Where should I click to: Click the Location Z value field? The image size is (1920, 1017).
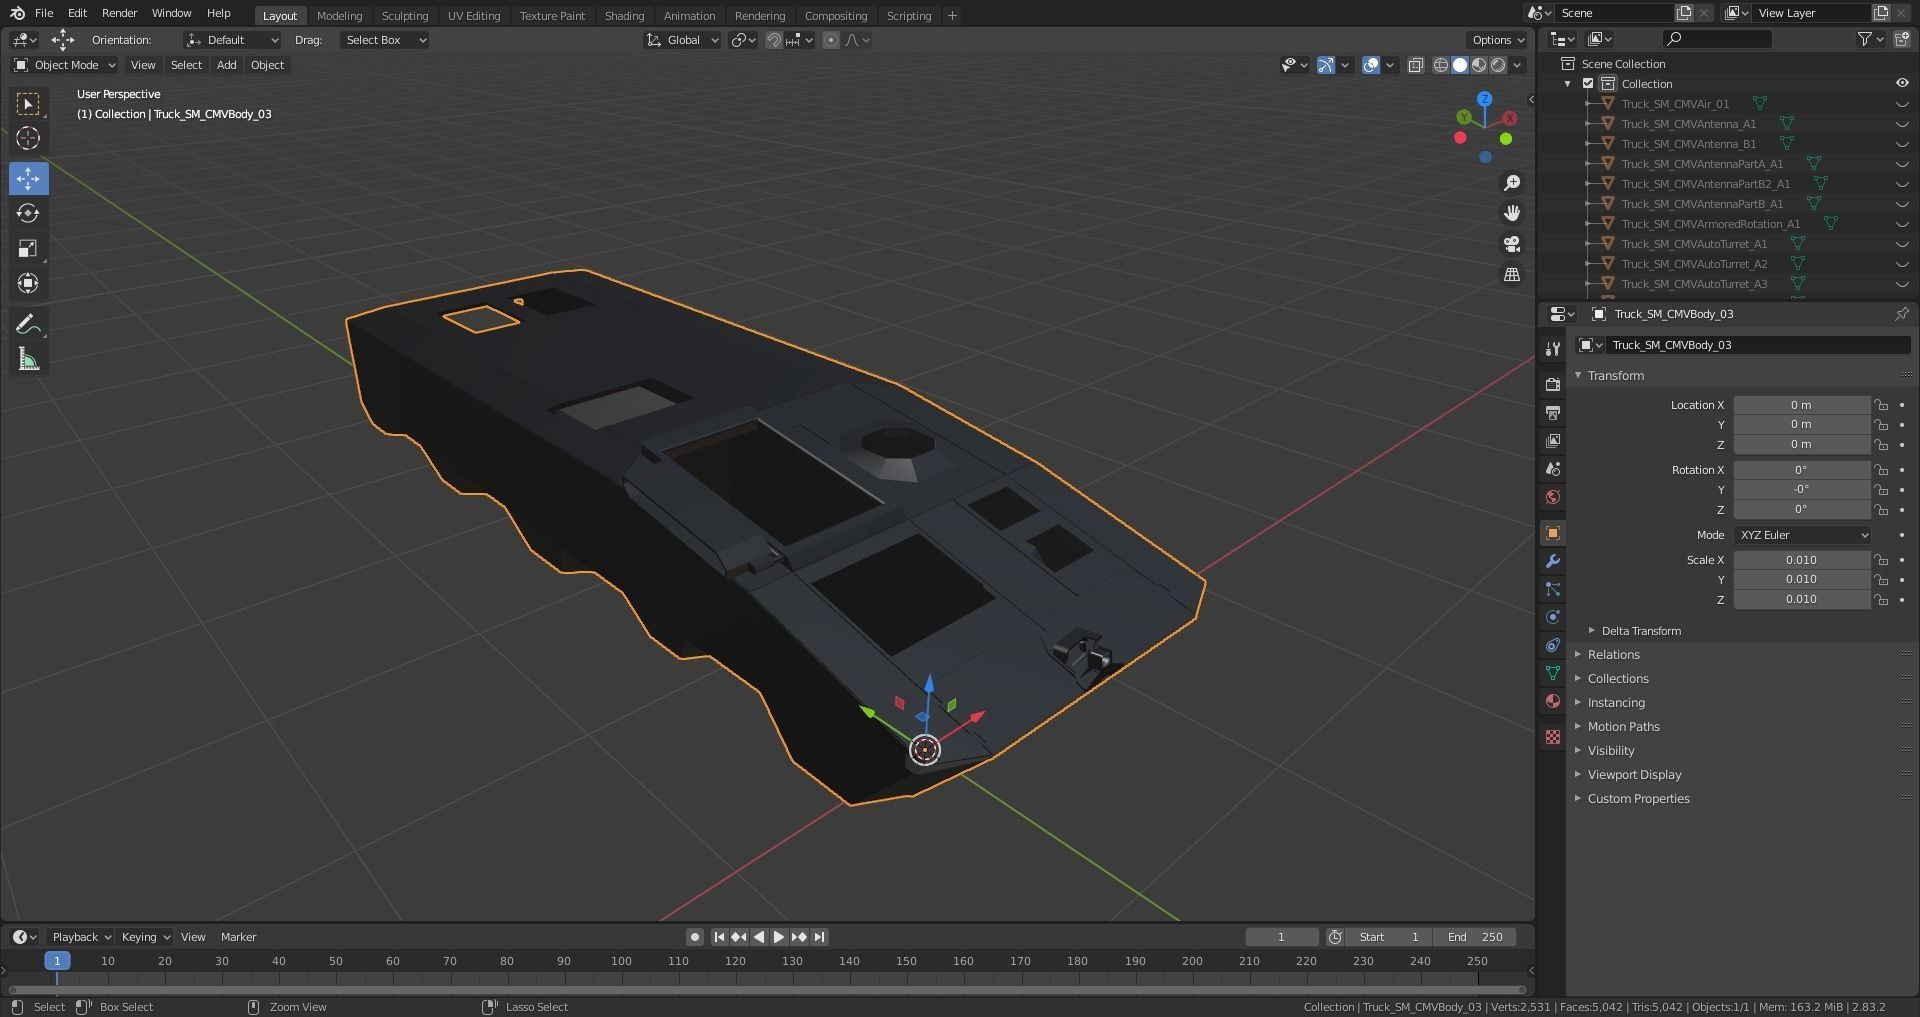[x=1801, y=444]
